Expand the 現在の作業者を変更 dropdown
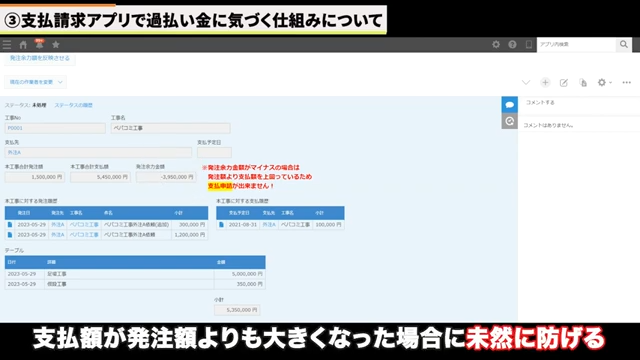The height and width of the screenshot is (360, 640). [x=36, y=82]
